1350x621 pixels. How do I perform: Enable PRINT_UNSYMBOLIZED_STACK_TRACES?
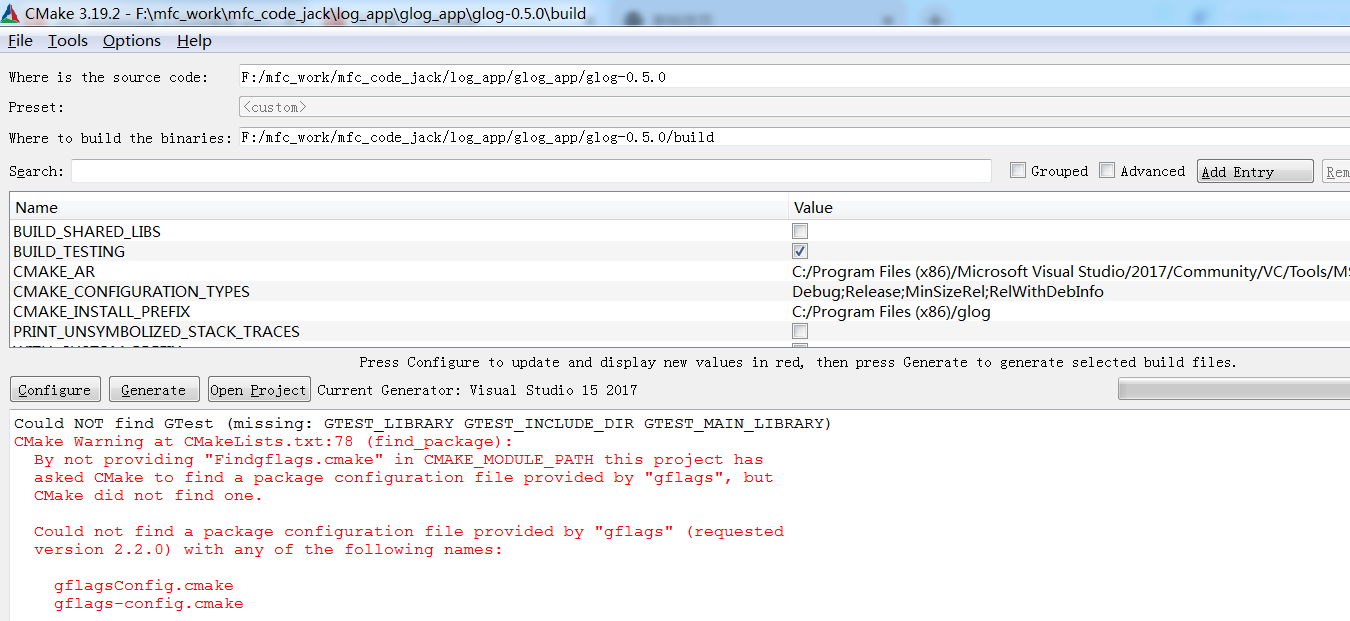[x=799, y=331]
